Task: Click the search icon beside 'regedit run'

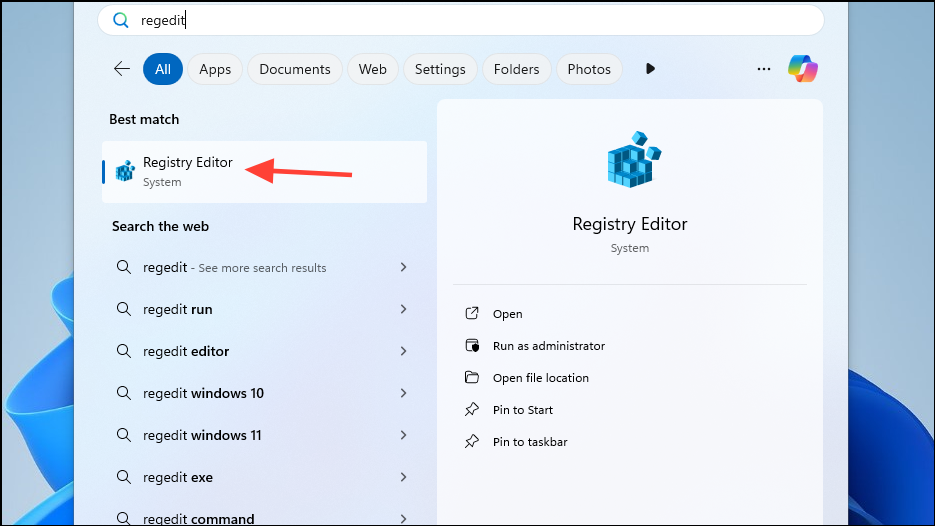Action: tap(123, 309)
